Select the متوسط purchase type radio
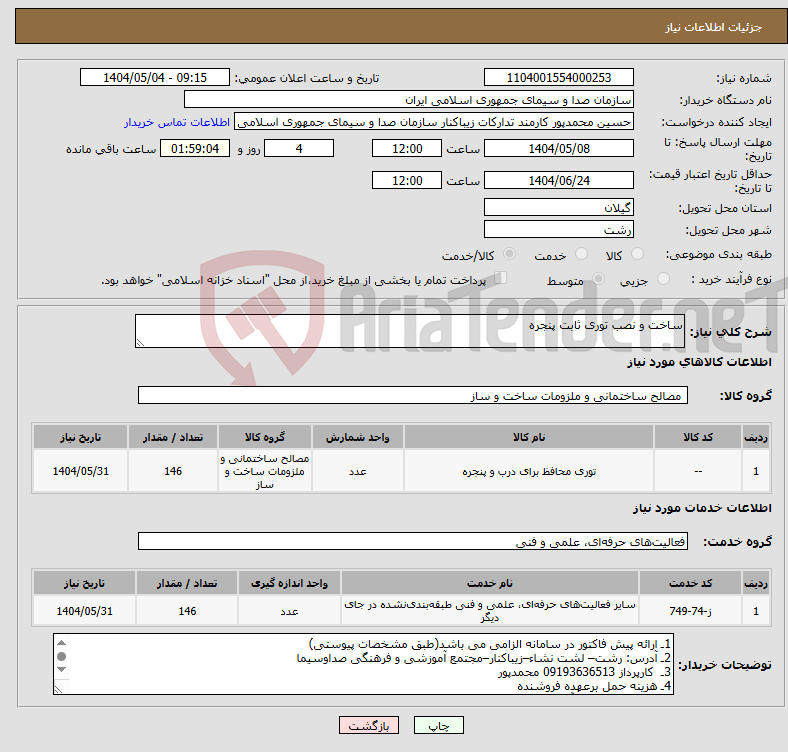Screen dimensions: 788x752 click(598, 278)
